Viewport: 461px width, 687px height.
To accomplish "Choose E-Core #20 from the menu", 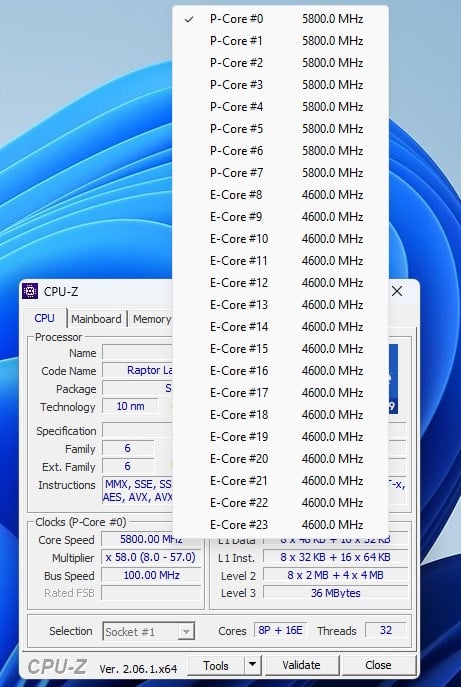I will tap(280, 459).
